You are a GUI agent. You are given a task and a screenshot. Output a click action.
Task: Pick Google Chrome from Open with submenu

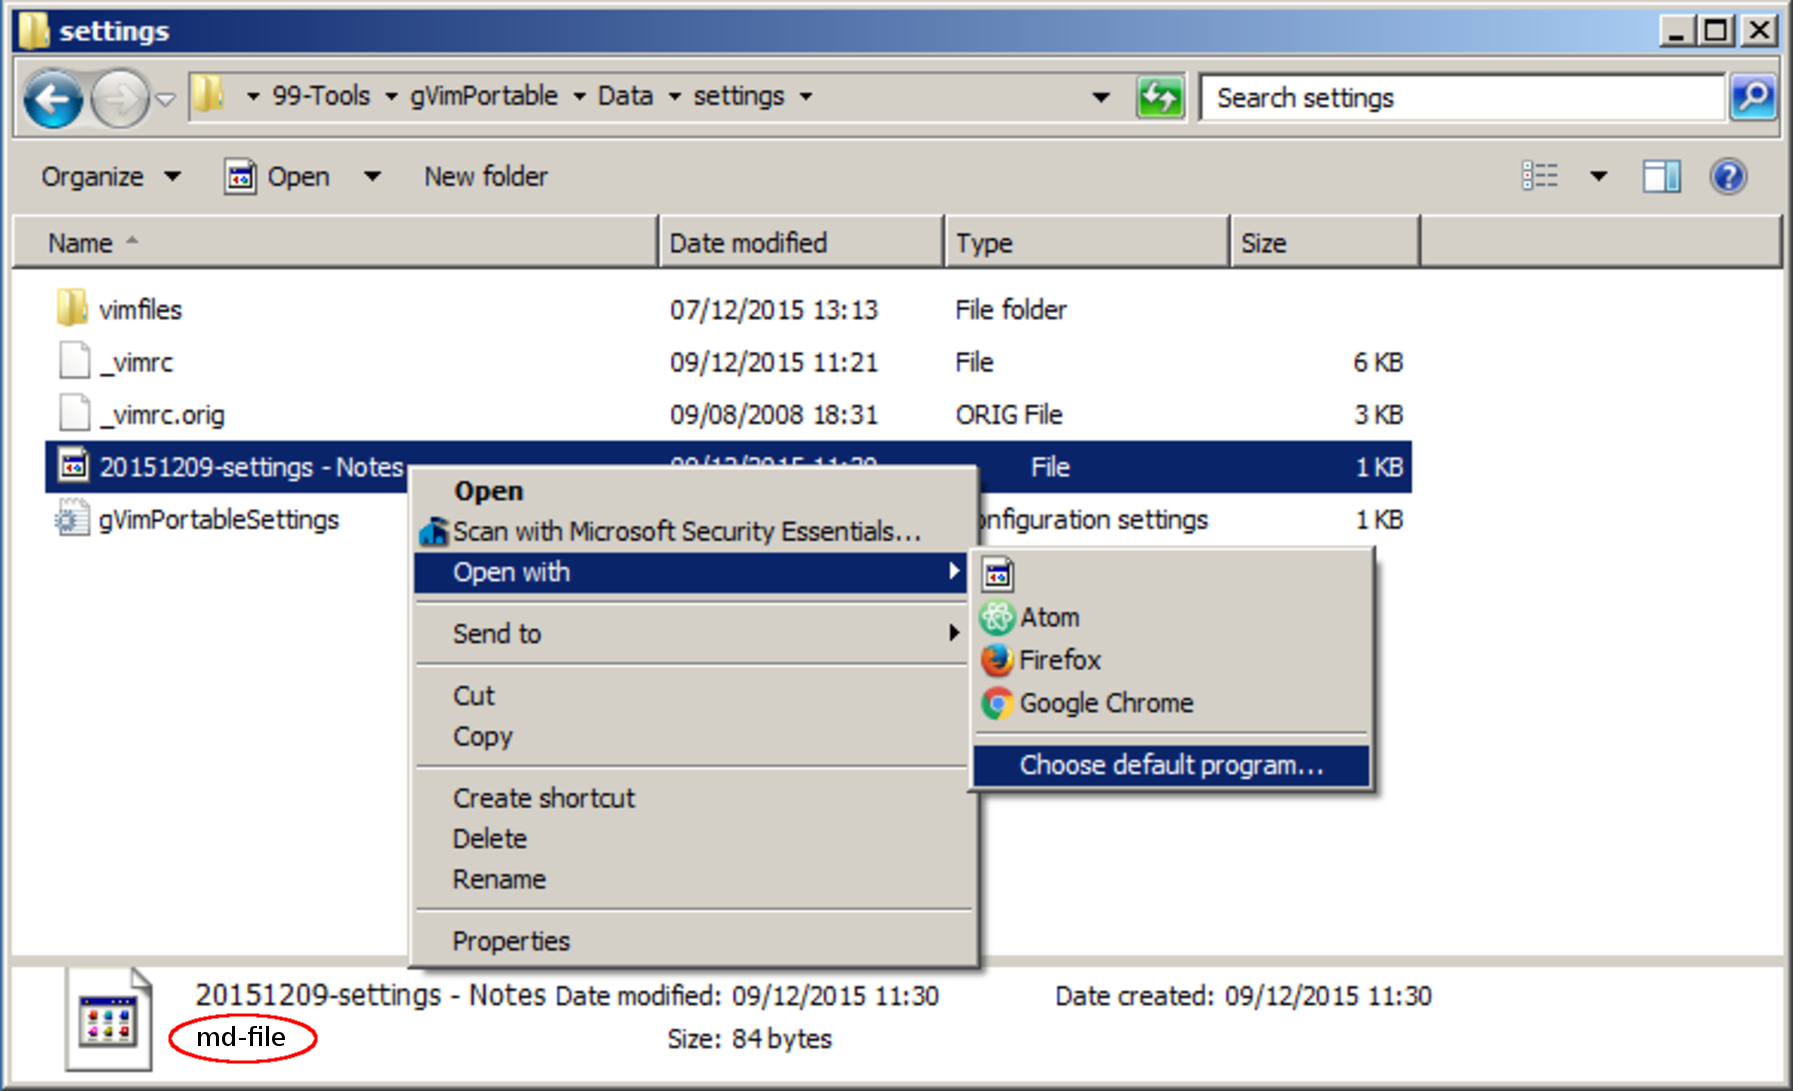point(1105,703)
